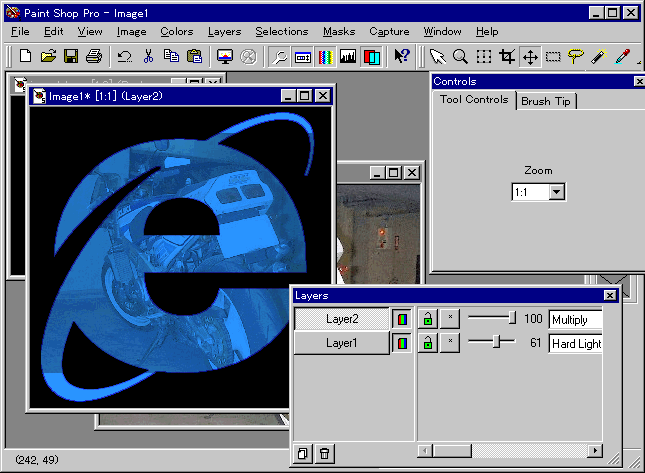Screen dimensions: 645x473
Task: Open the File menu
Action: 20,32
